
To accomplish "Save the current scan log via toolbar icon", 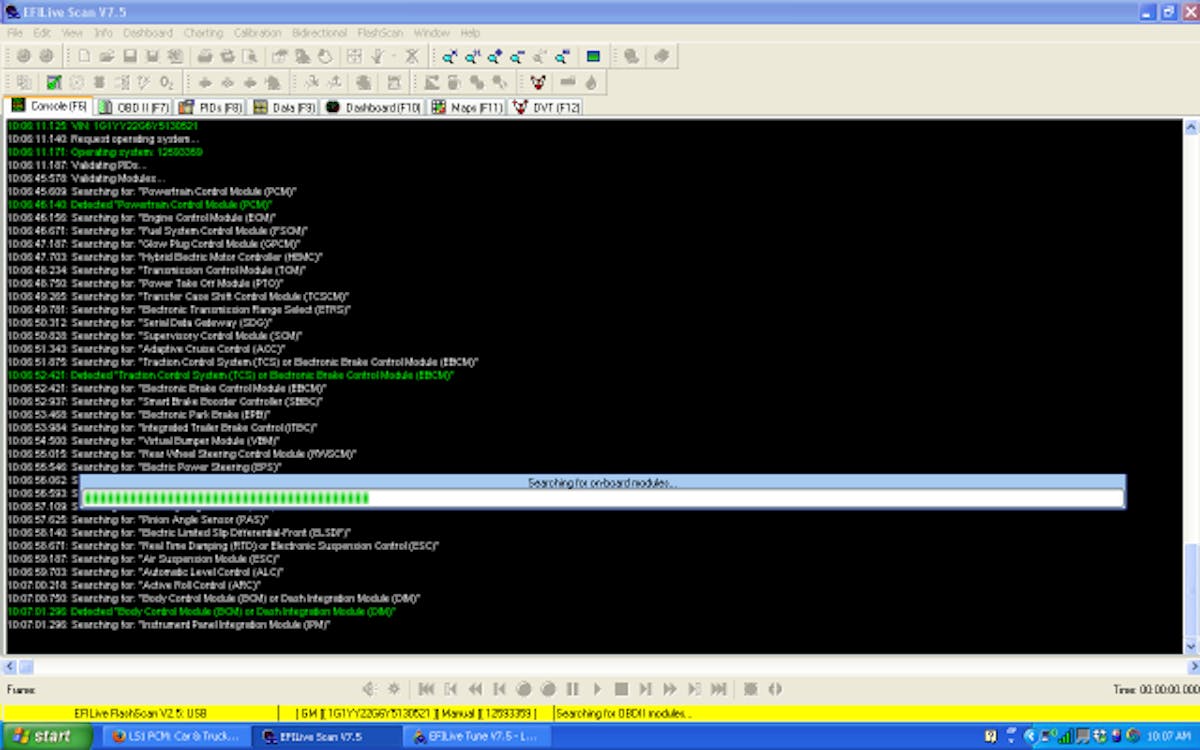I will point(129,55).
